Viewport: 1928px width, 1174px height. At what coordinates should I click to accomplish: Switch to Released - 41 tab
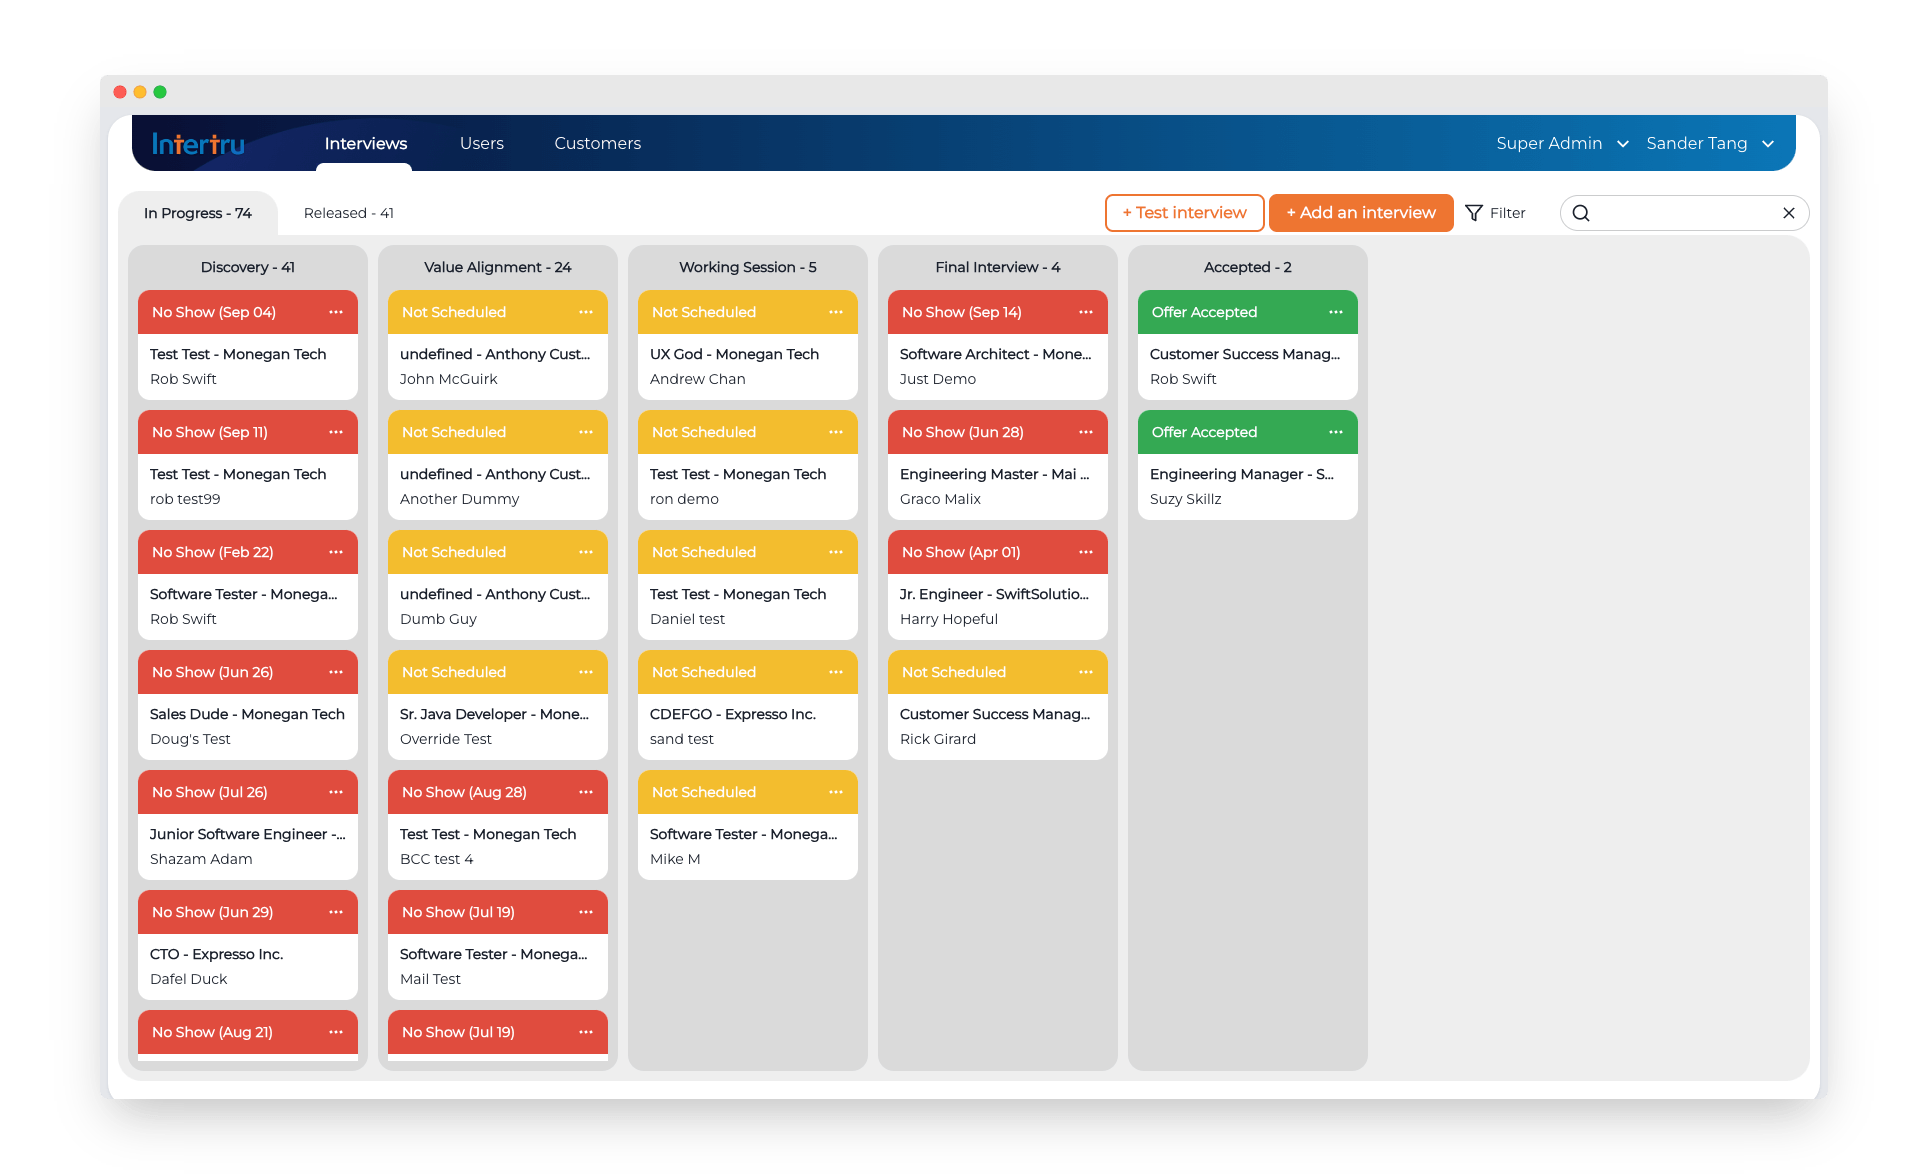point(348,213)
